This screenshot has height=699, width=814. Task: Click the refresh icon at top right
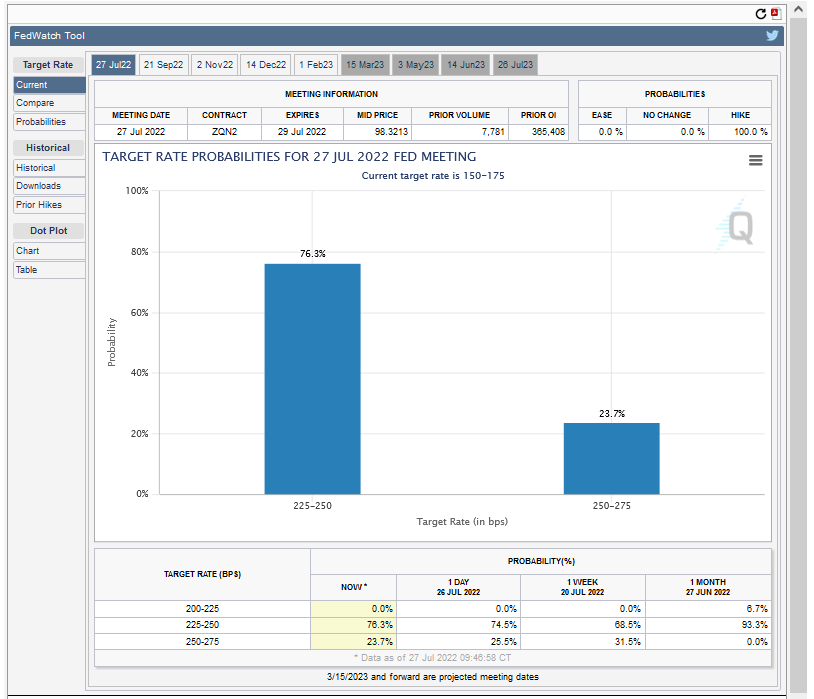click(761, 14)
